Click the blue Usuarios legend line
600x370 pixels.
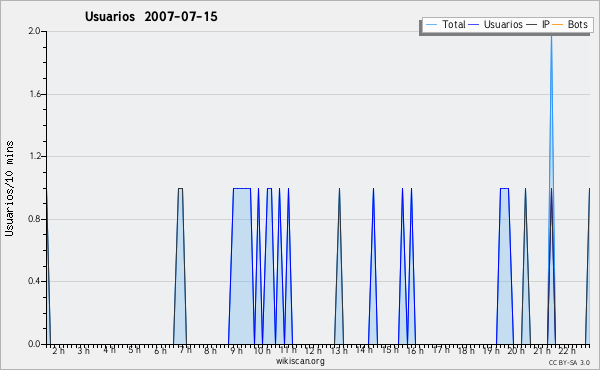(x=474, y=25)
